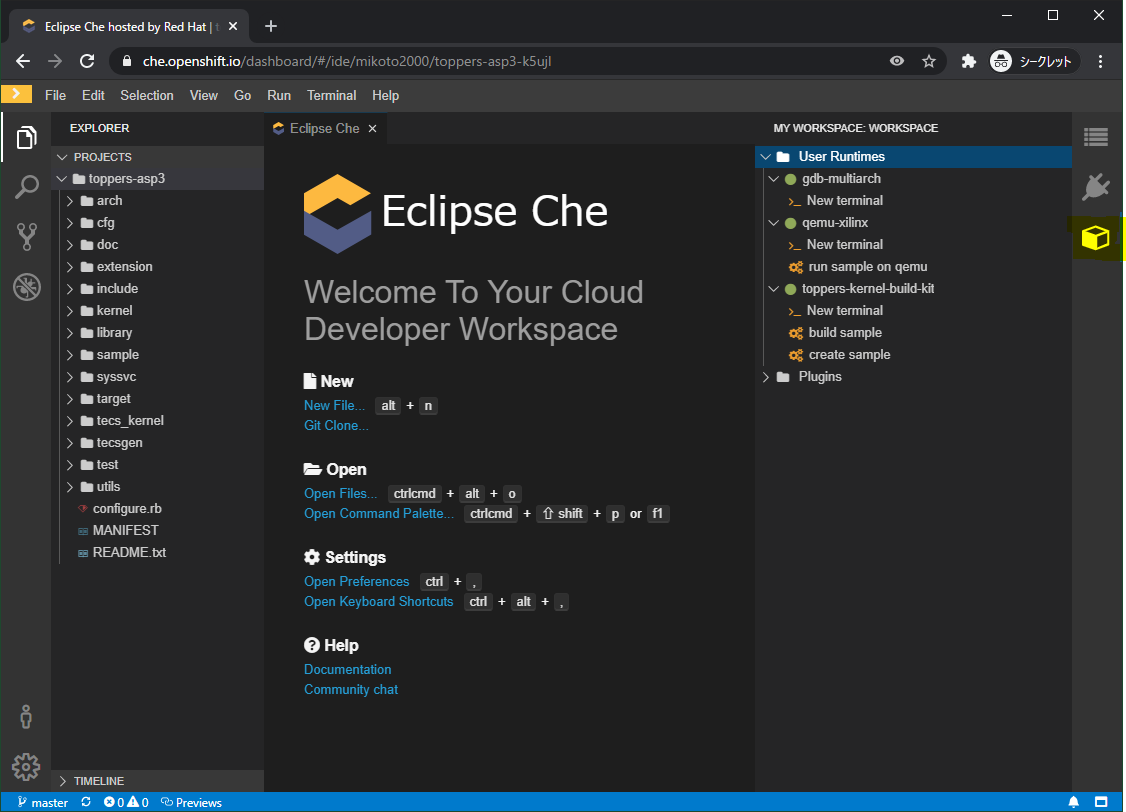
Task: Click the New File... link
Action: pyautogui.click(x=334, y=406)
